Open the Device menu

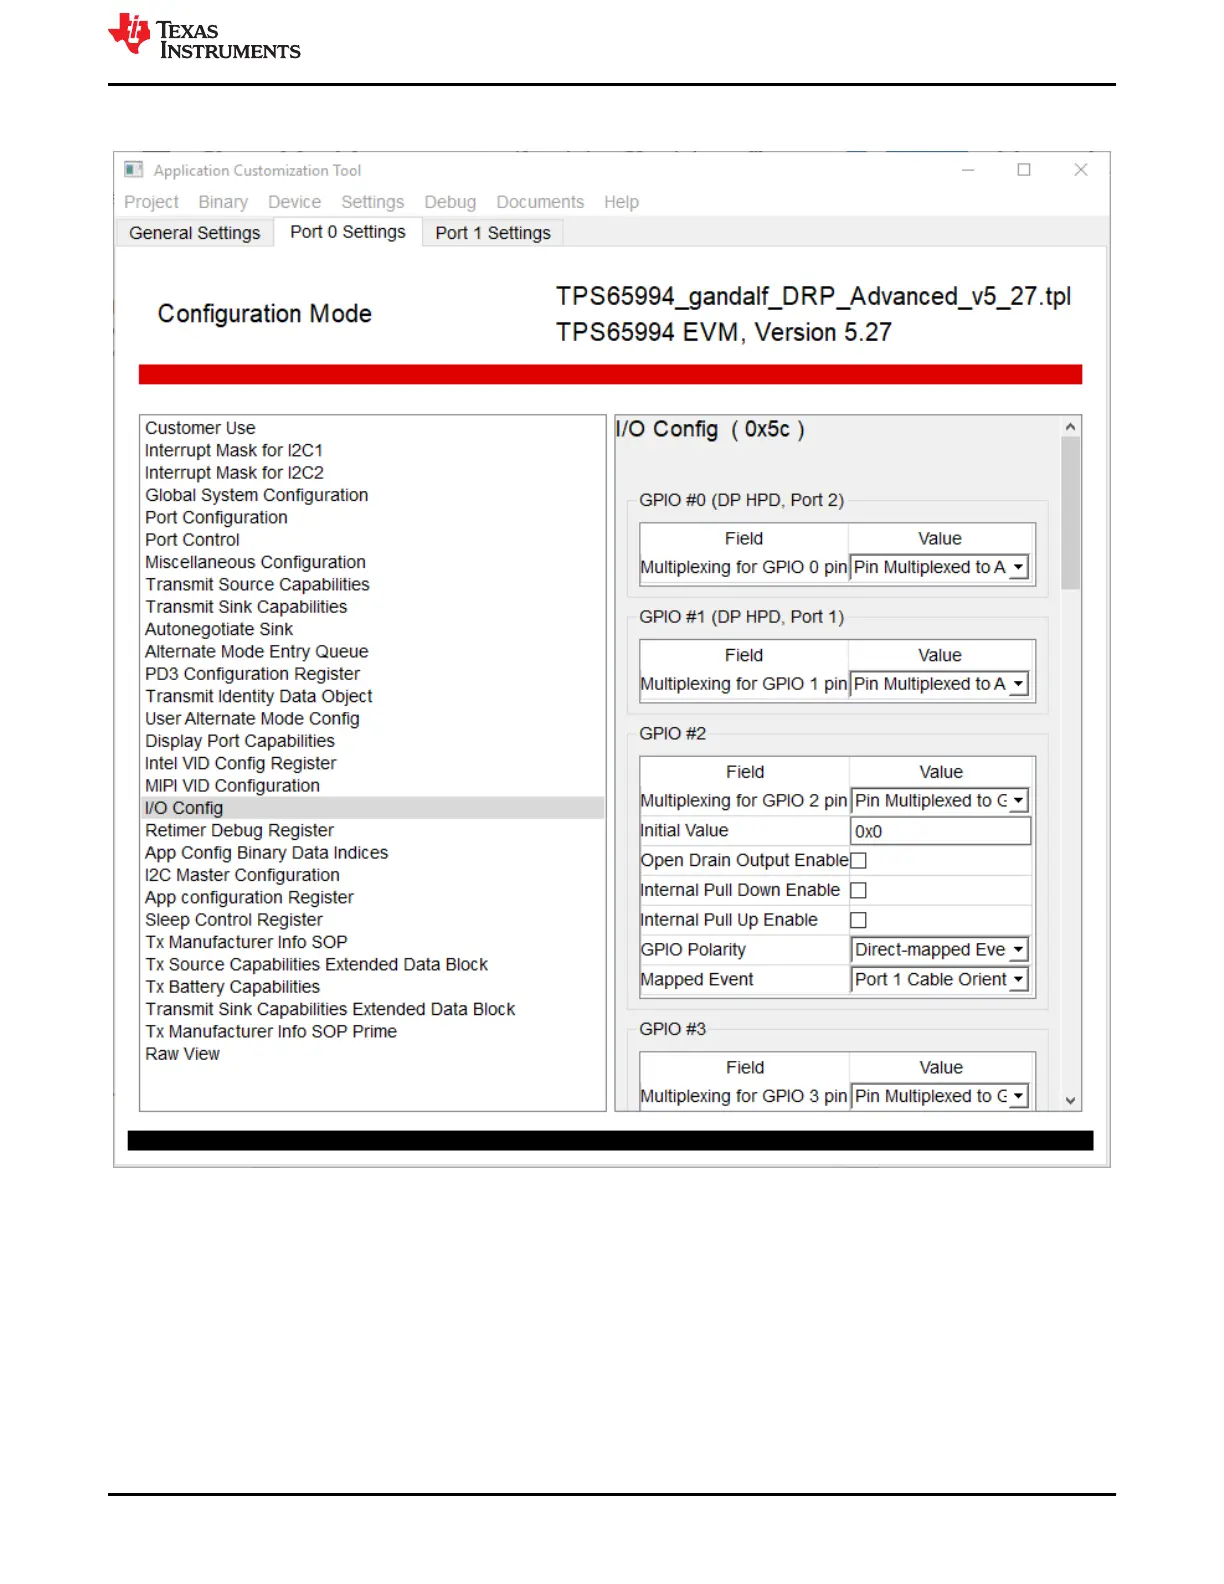click(x=294, y=202)
